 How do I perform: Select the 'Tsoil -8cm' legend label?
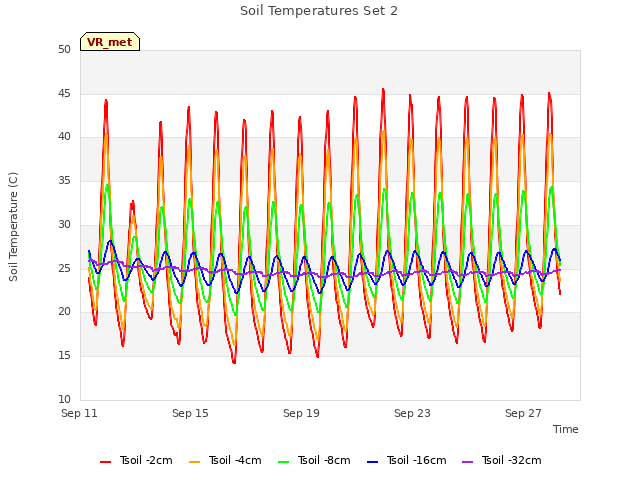coord(324,460)
